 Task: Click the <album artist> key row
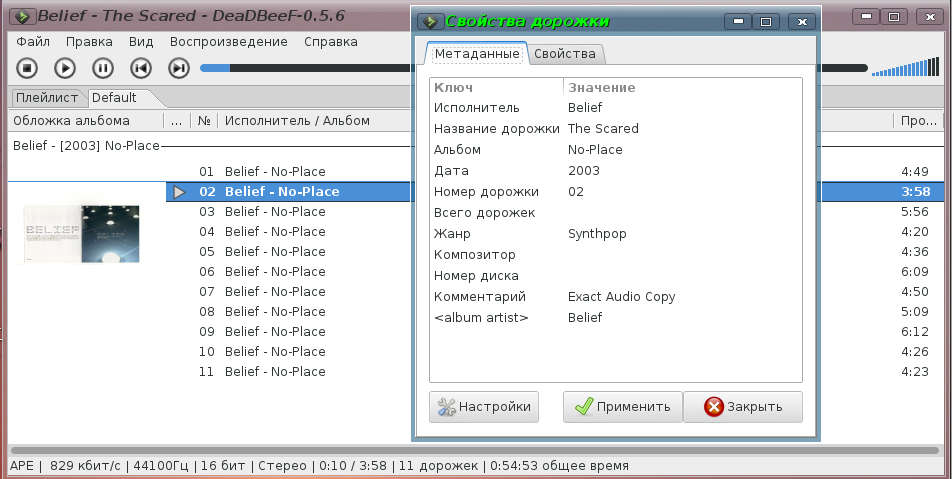coord(481,318)
